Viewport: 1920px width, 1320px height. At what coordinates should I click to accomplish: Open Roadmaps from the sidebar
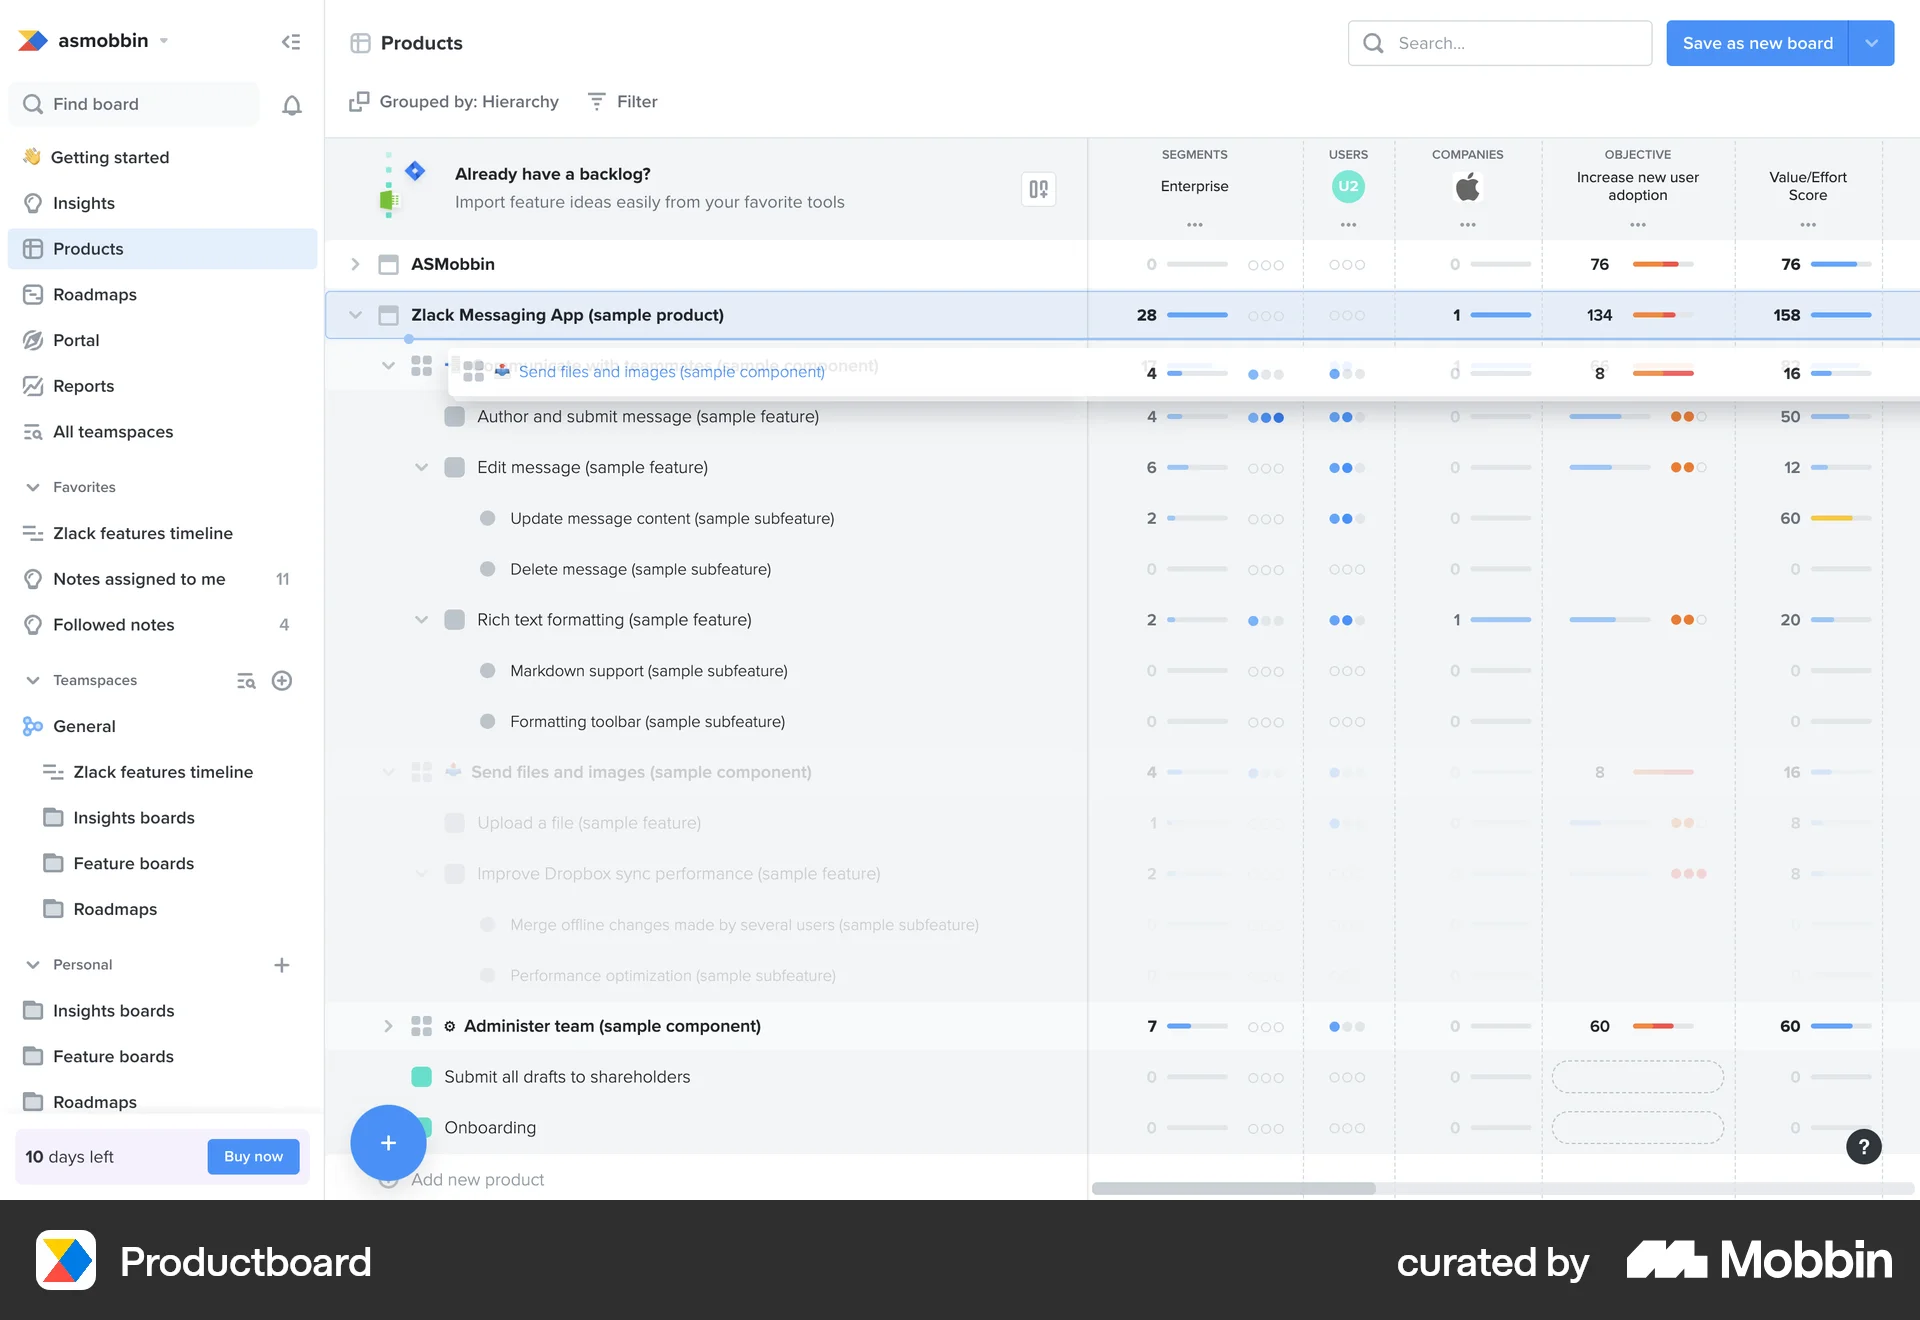[94, 294]
